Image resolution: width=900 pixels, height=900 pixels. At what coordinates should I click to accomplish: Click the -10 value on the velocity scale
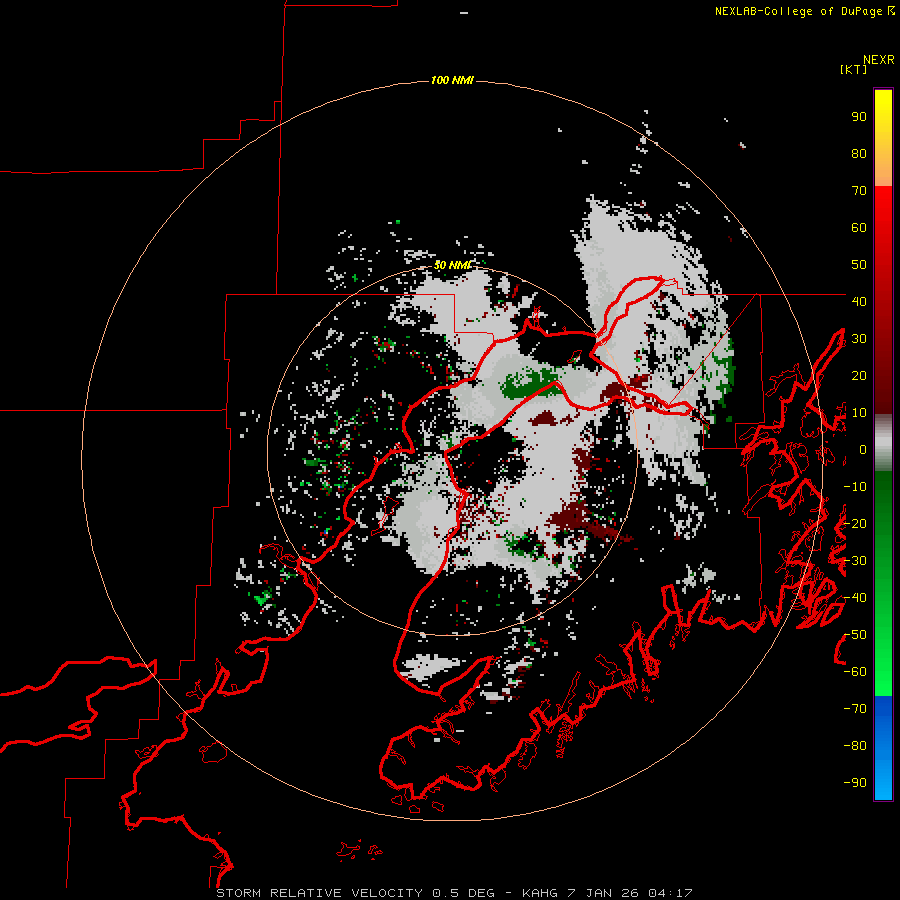tap(855, 487)
